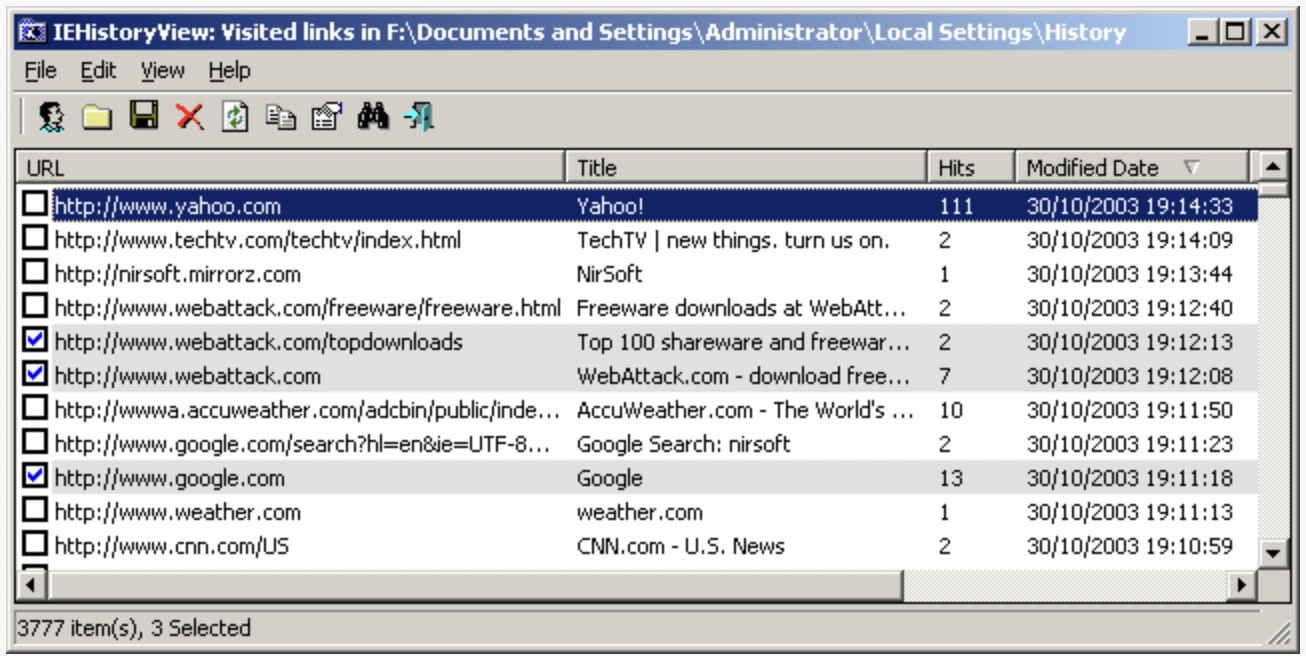
Task: Click the date 30/10/2003 19:10:59
Action: 1130,546
